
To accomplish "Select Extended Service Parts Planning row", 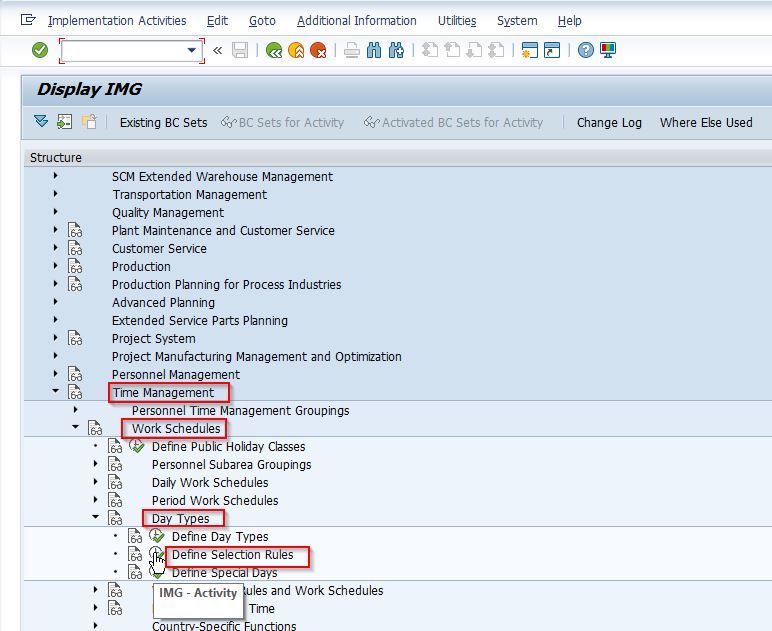I will (x=200, y=320).
